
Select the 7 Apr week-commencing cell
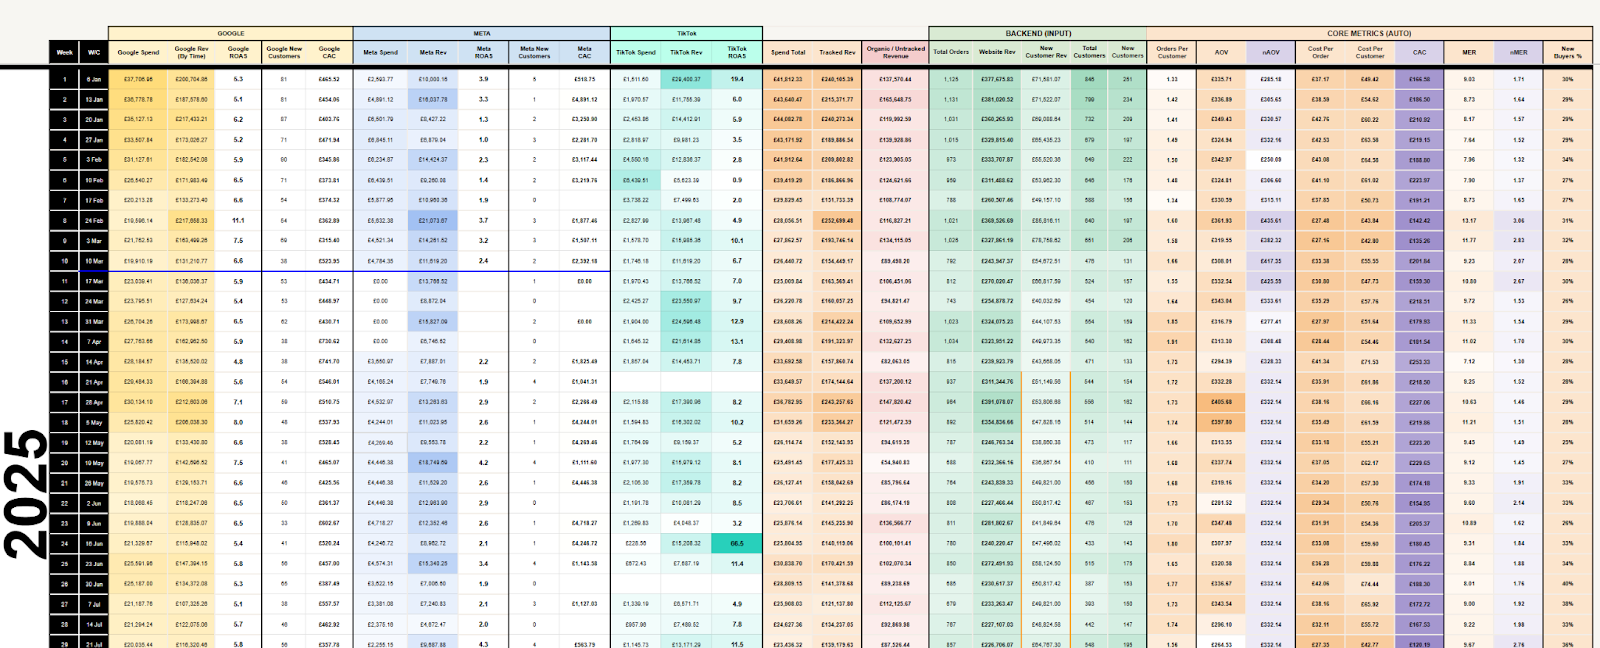[94, 342]
